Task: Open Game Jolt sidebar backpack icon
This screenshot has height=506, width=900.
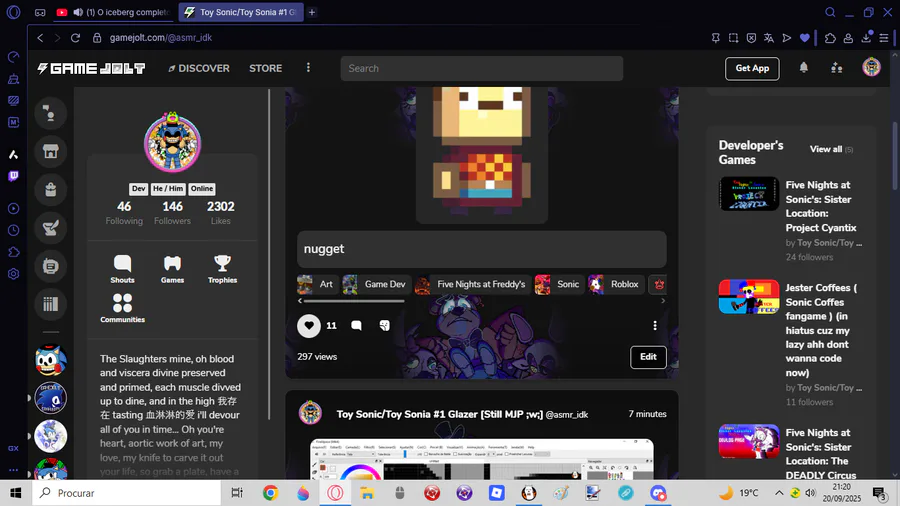Action: [x=51, y=189]
